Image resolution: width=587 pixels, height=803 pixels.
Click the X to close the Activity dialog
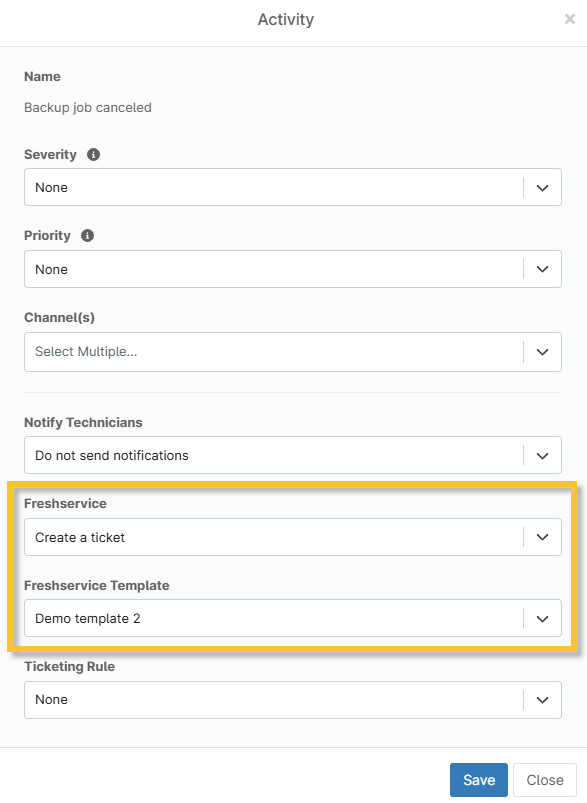569,19
